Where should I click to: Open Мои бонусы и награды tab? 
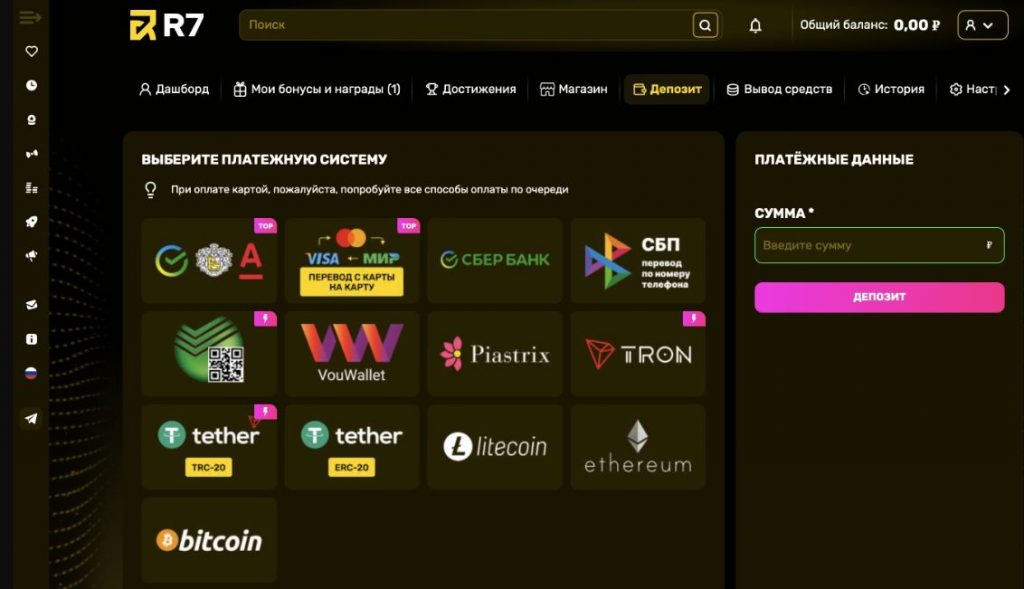pos(317,89)
